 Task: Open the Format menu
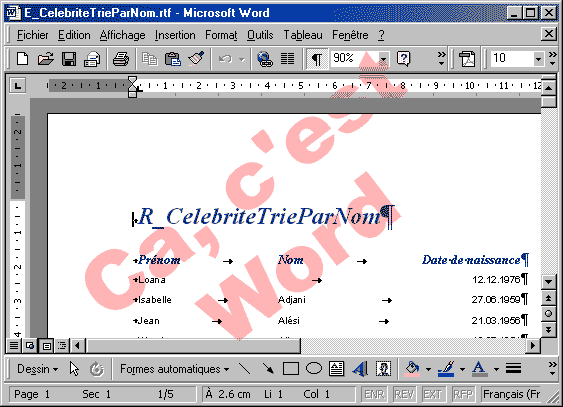click(x=221, y=35)
